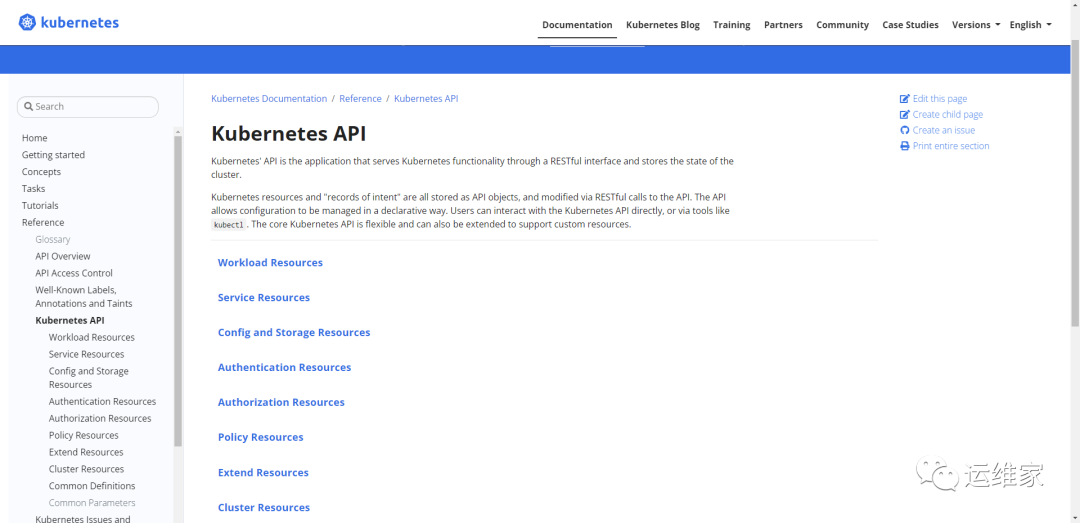Select Community in top navigation
This screenshot has width=1080, height=523.
click(842, 25)
